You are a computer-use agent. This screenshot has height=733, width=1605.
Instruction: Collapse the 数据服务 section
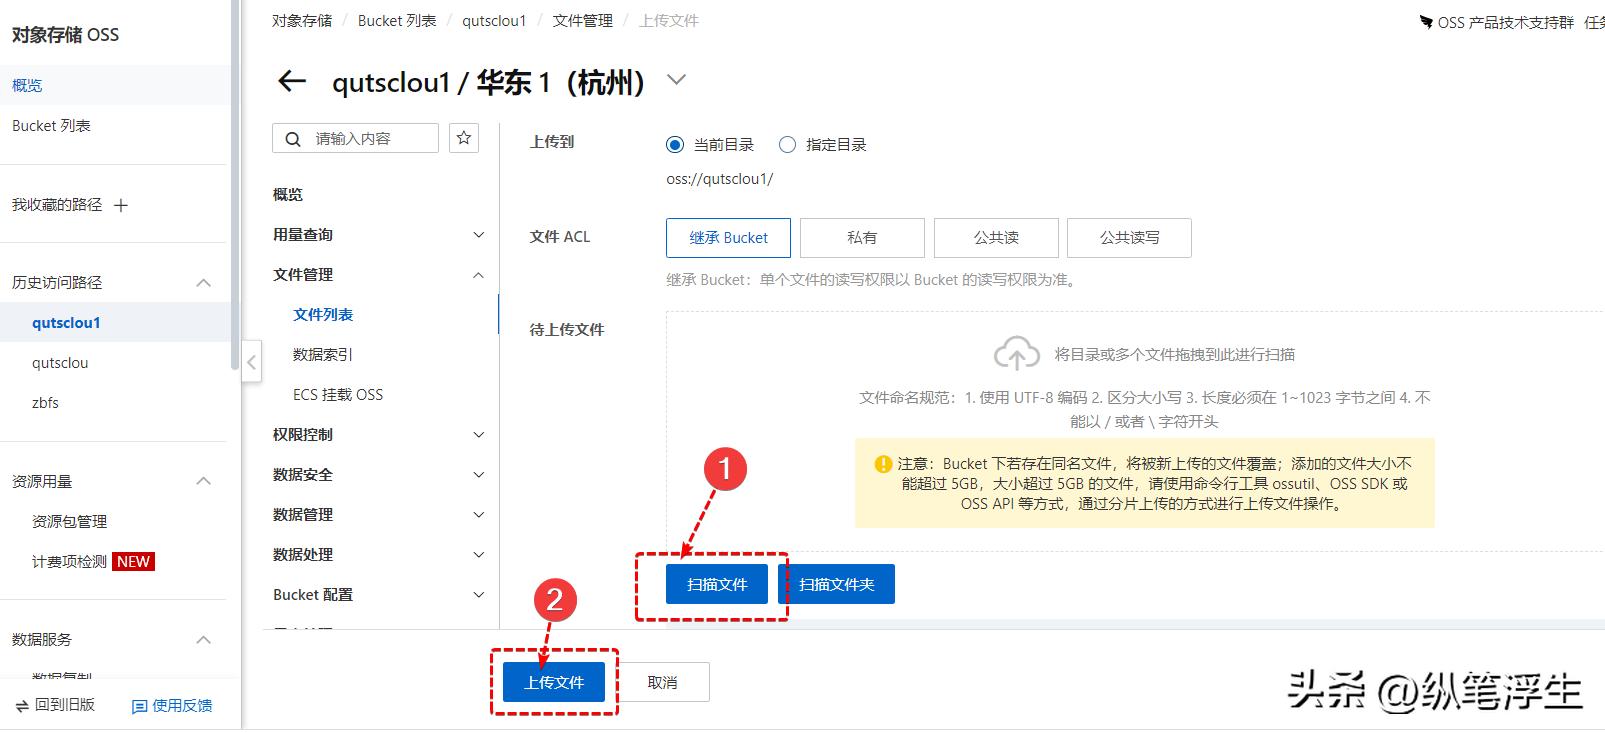tap(203, 640)
